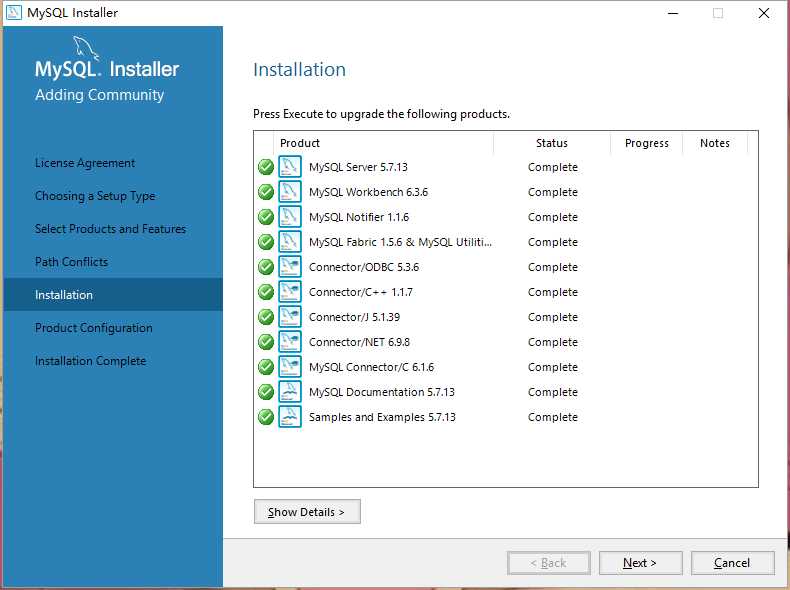
Task: Open Select Products and Features step
Action: 110,229
